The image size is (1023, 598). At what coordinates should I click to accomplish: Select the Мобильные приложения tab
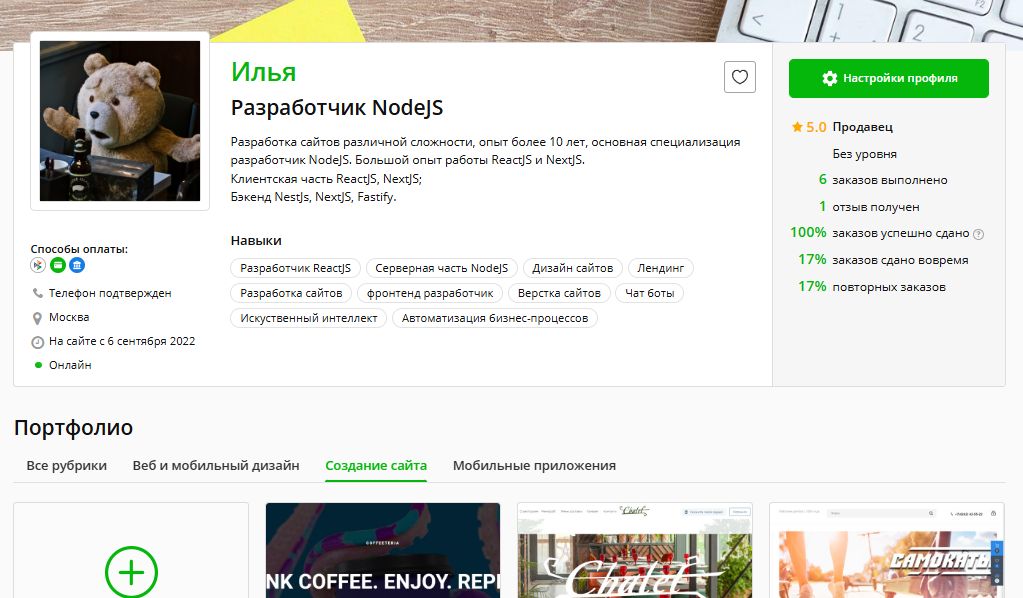[x=534, y=466]
